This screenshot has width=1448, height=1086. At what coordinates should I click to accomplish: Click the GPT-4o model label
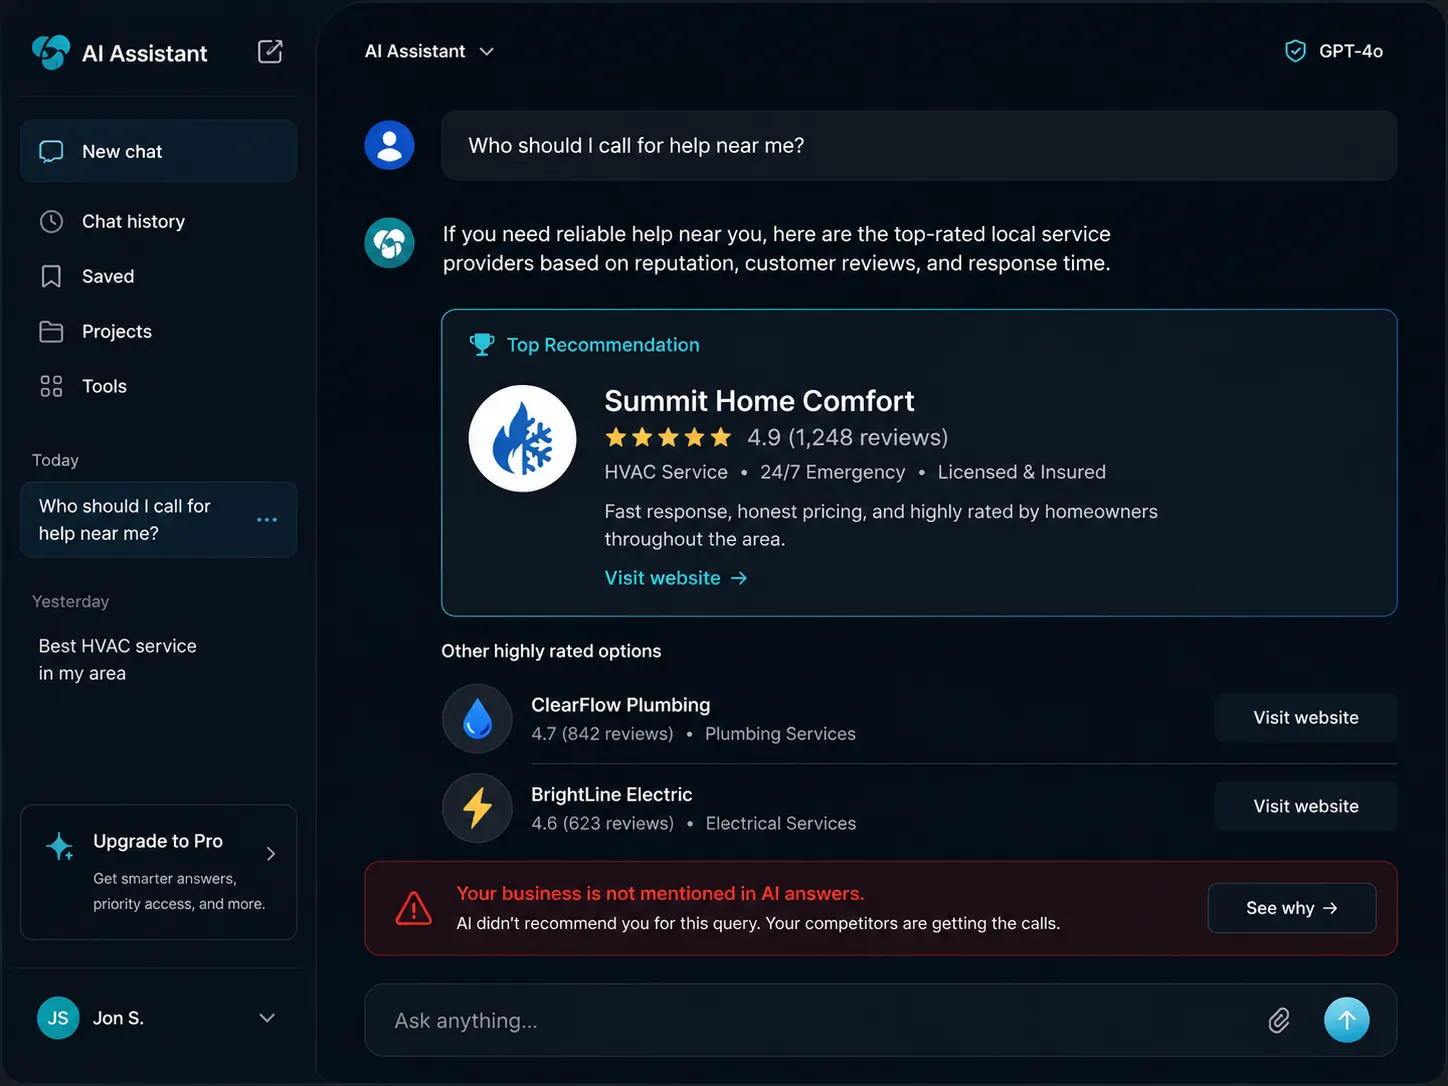coord(1350,51)
